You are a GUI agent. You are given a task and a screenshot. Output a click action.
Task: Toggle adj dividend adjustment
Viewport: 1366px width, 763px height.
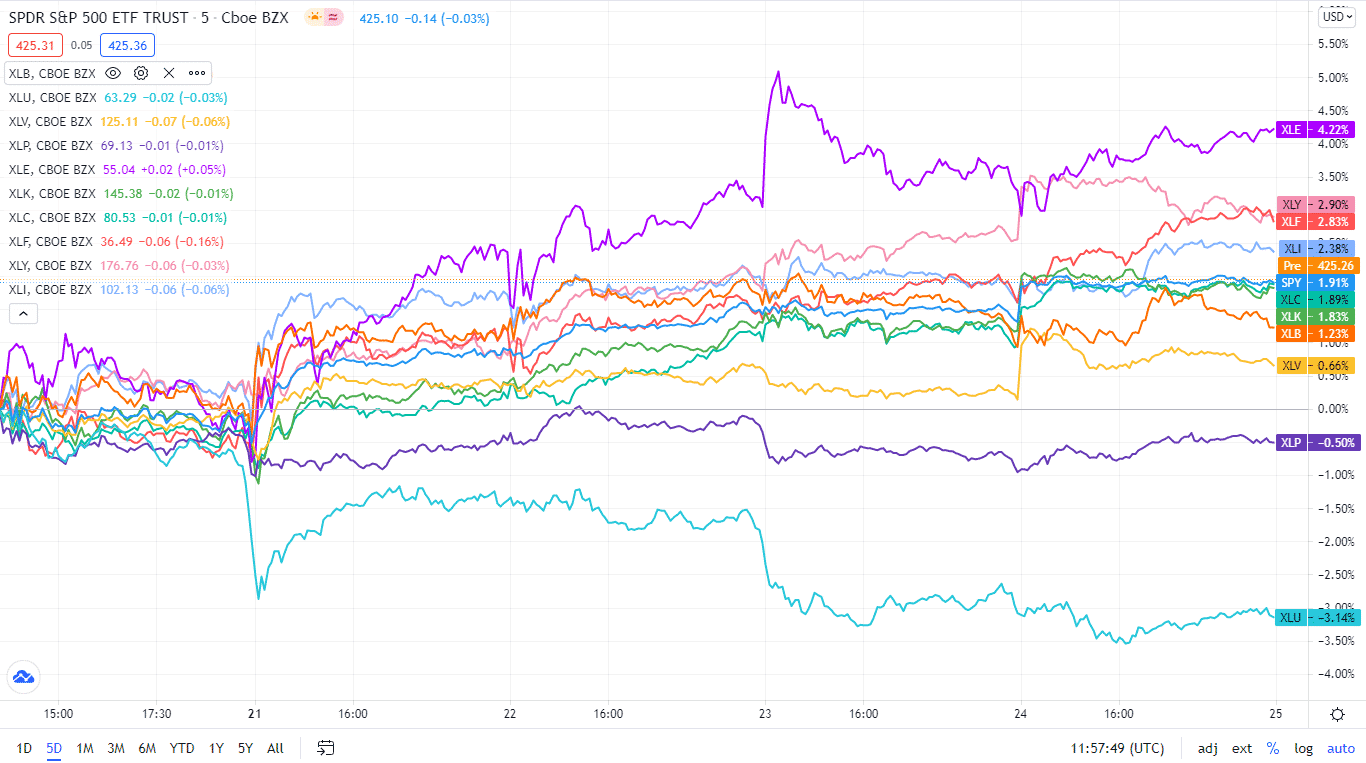coord(1208,748)
